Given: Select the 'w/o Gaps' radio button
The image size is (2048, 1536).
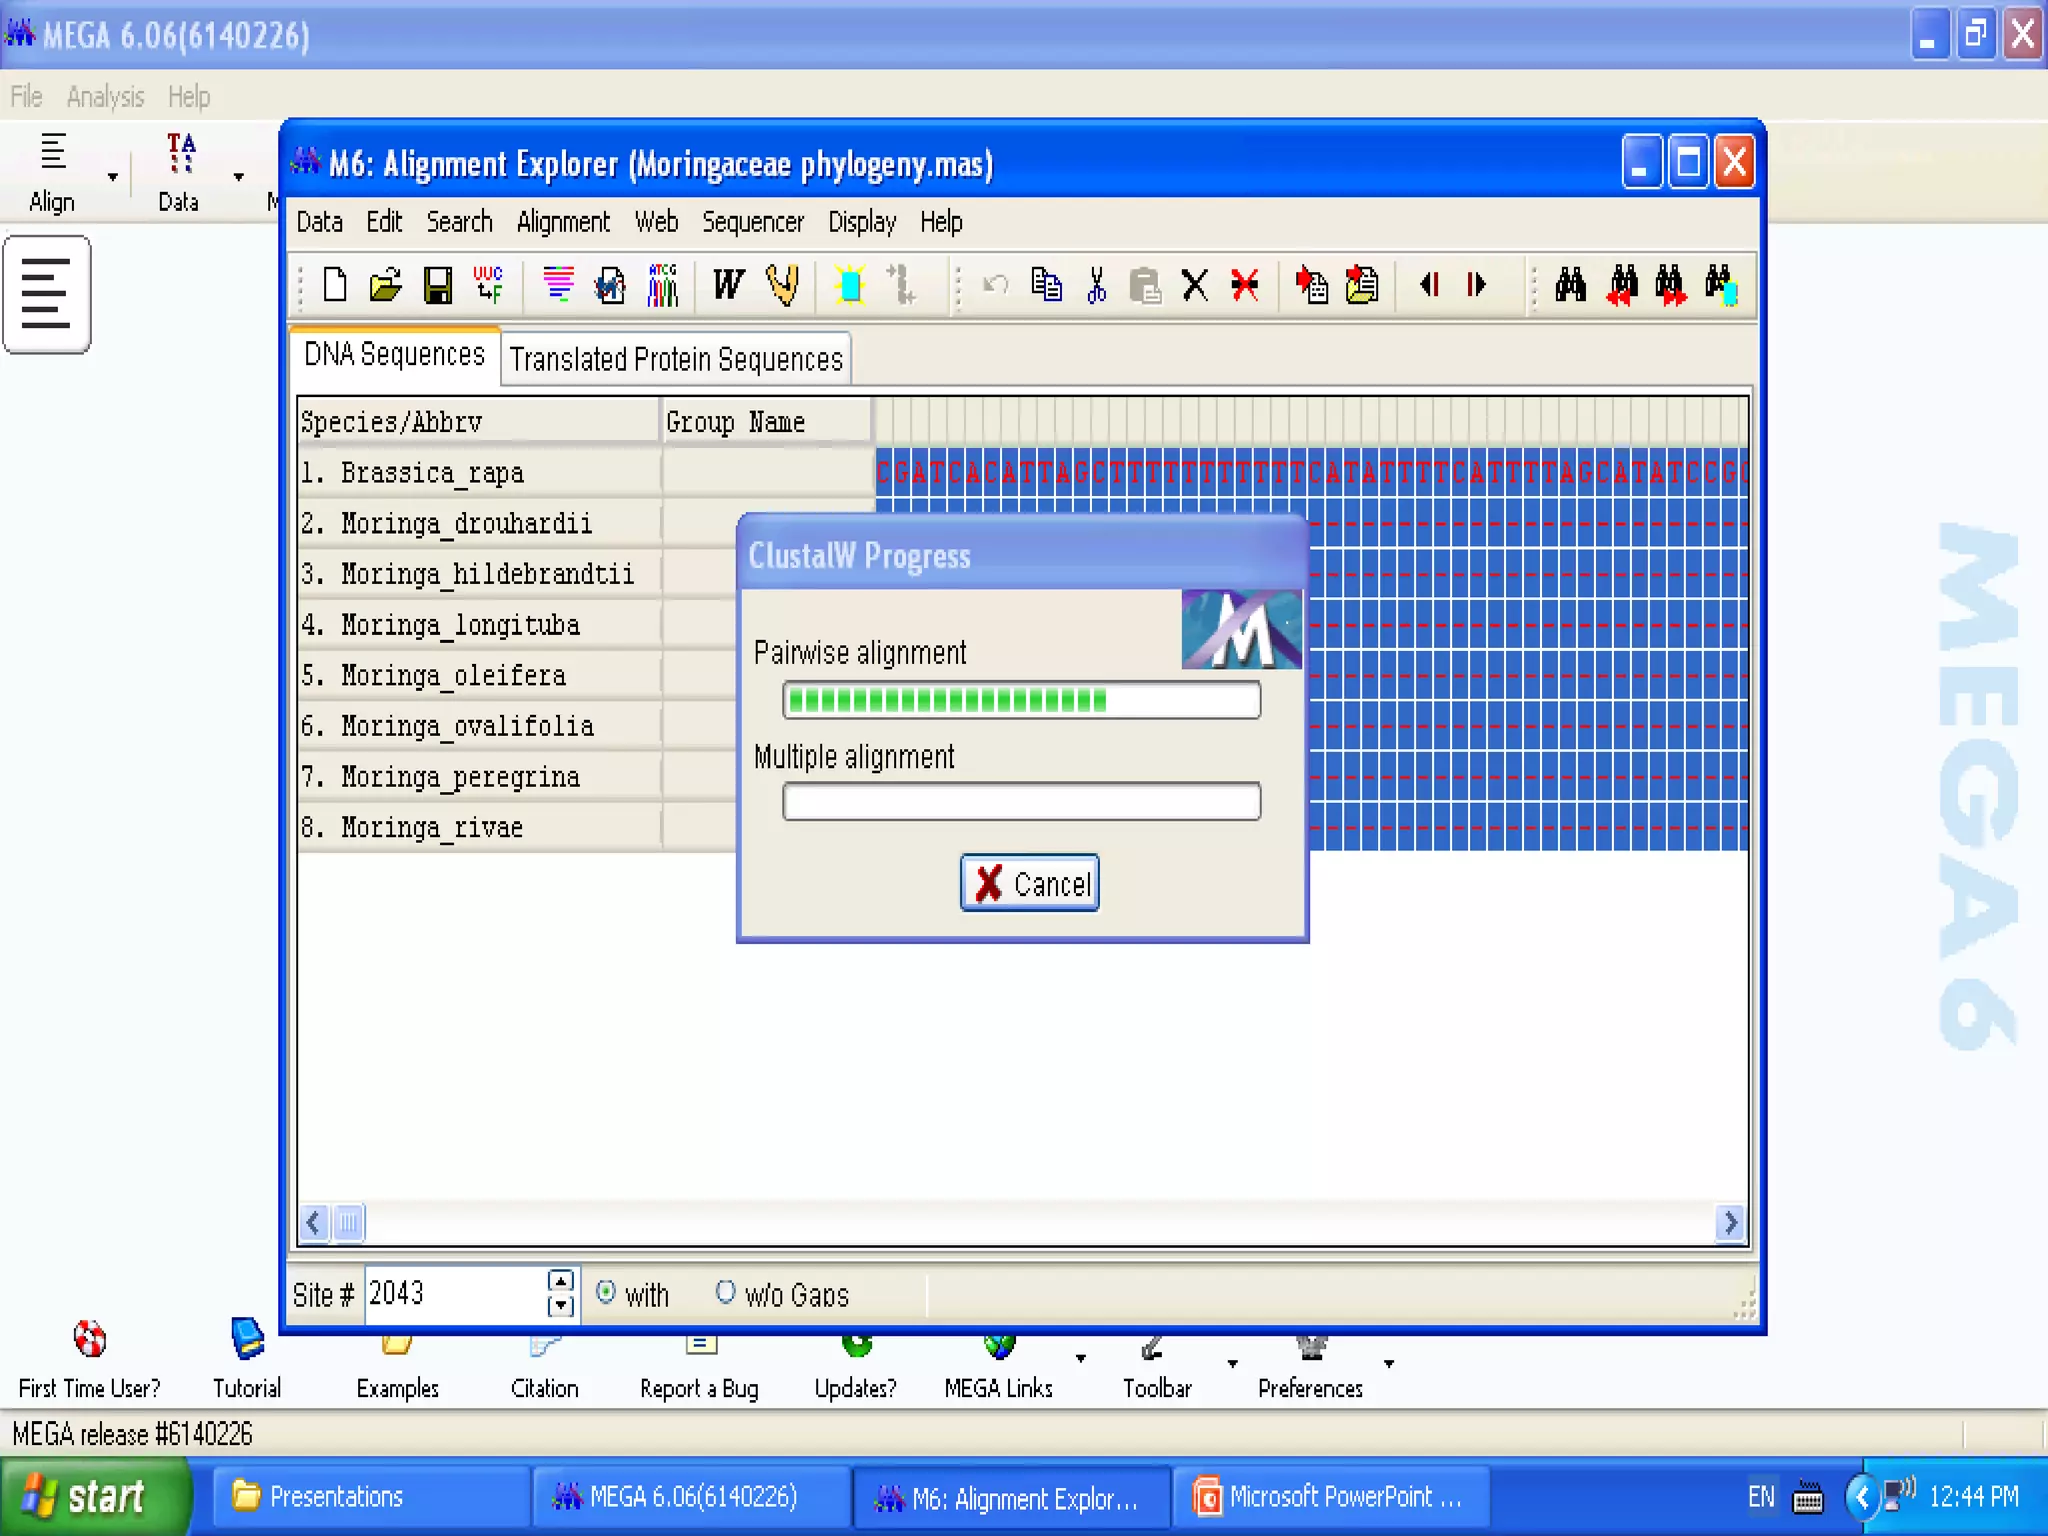Looking at the screenshot, I should (x=726, y=1292).
